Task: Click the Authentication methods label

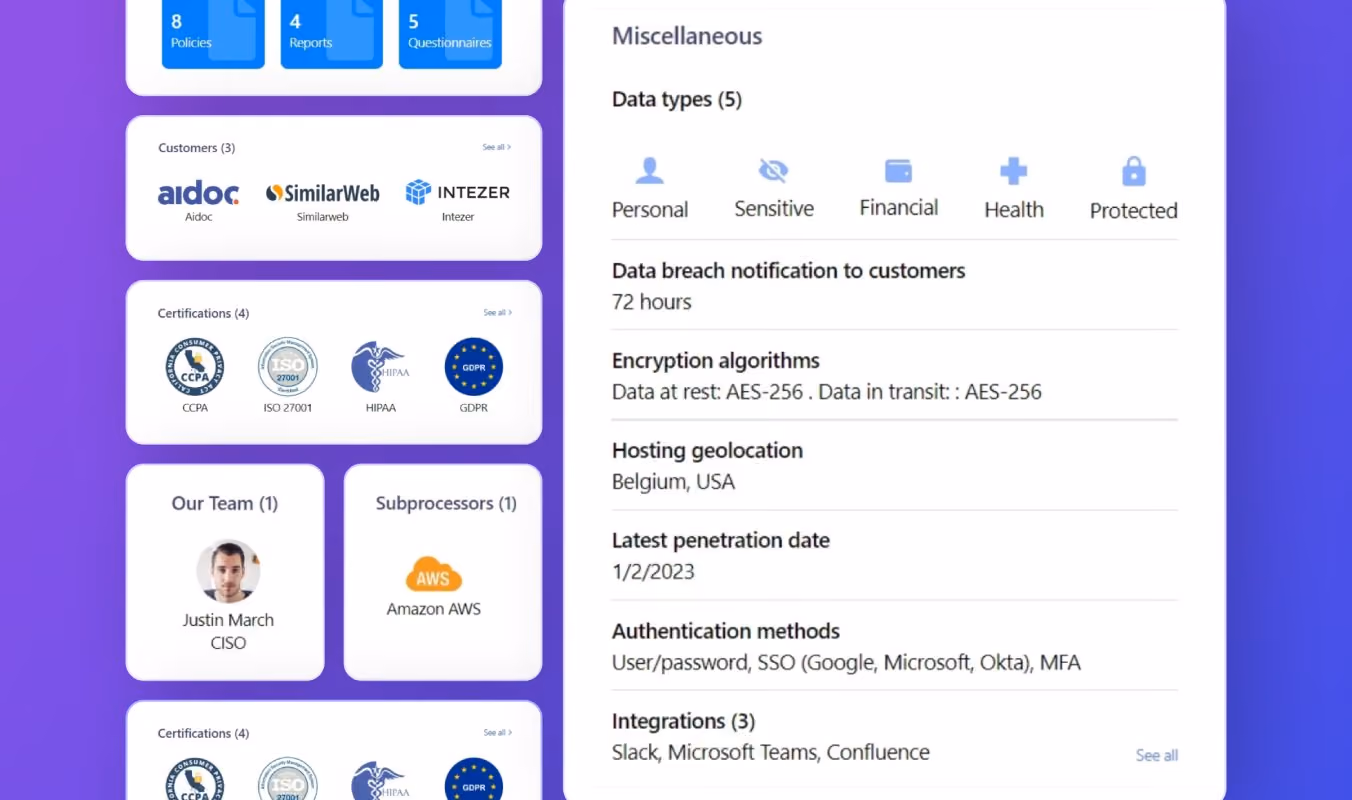Action: [x=726, y=631]
